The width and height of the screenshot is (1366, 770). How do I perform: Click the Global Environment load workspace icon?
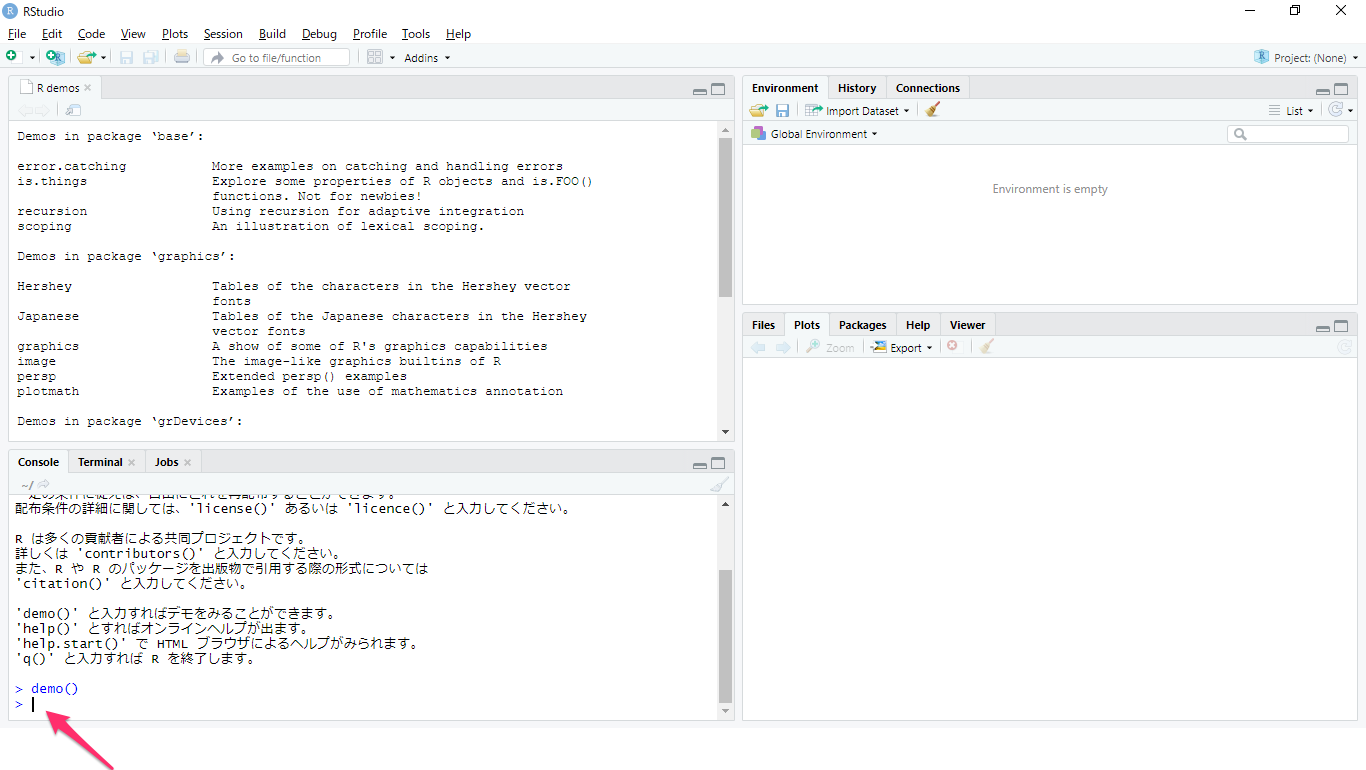(x=758, y=110)
